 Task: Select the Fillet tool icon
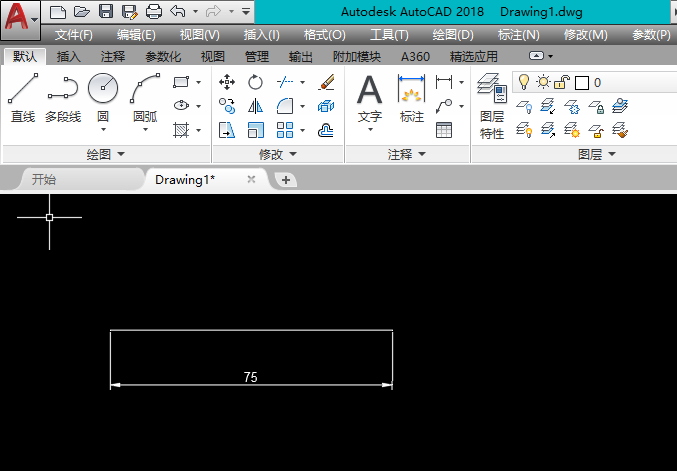(x=285, y=106)
